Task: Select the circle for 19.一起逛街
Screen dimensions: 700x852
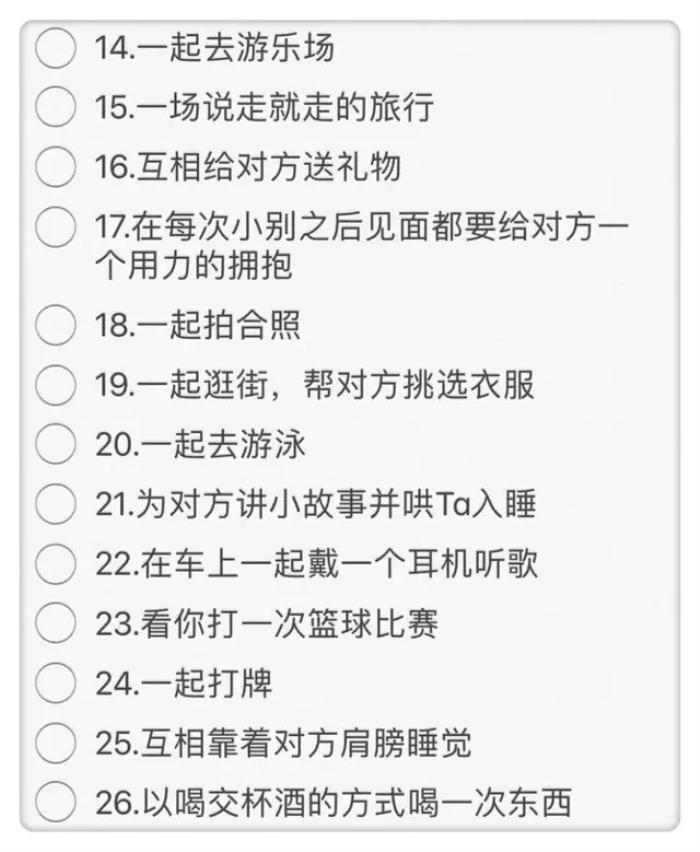Action: (55, 385)
